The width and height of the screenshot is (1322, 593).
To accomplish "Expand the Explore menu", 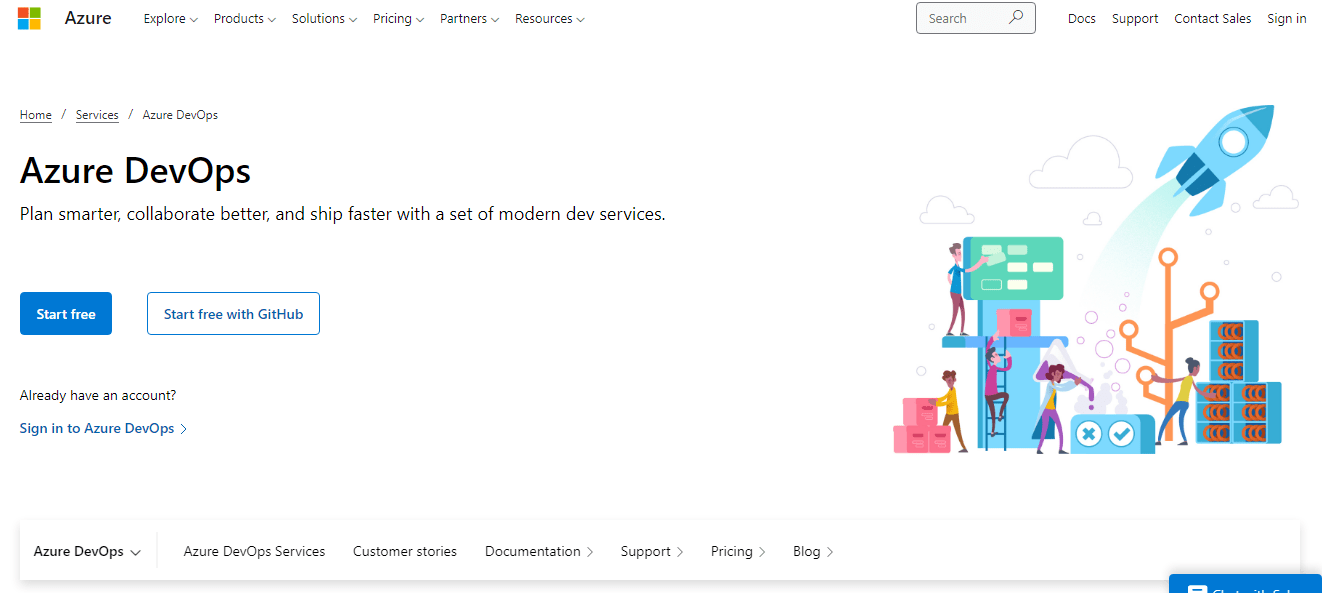I will 171,18.
